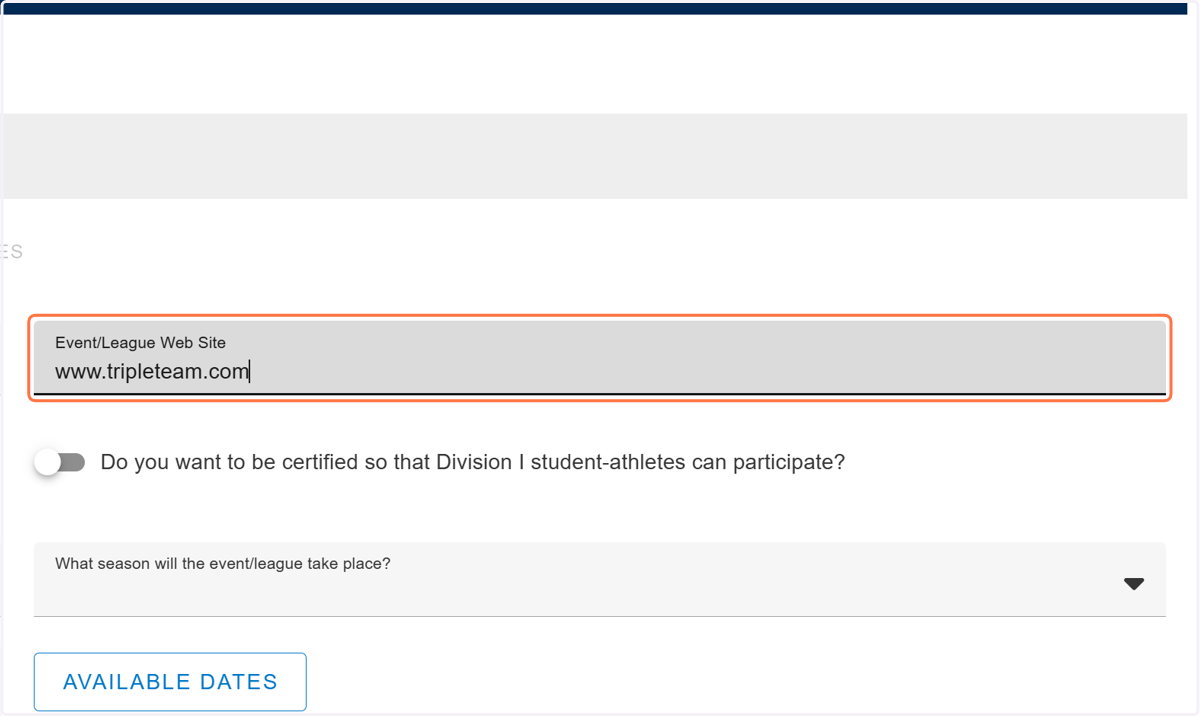The height and width of the screenshot is (716, 1200).
Task: Click the www.tripleteam.com text
Action: click(152, 372)
